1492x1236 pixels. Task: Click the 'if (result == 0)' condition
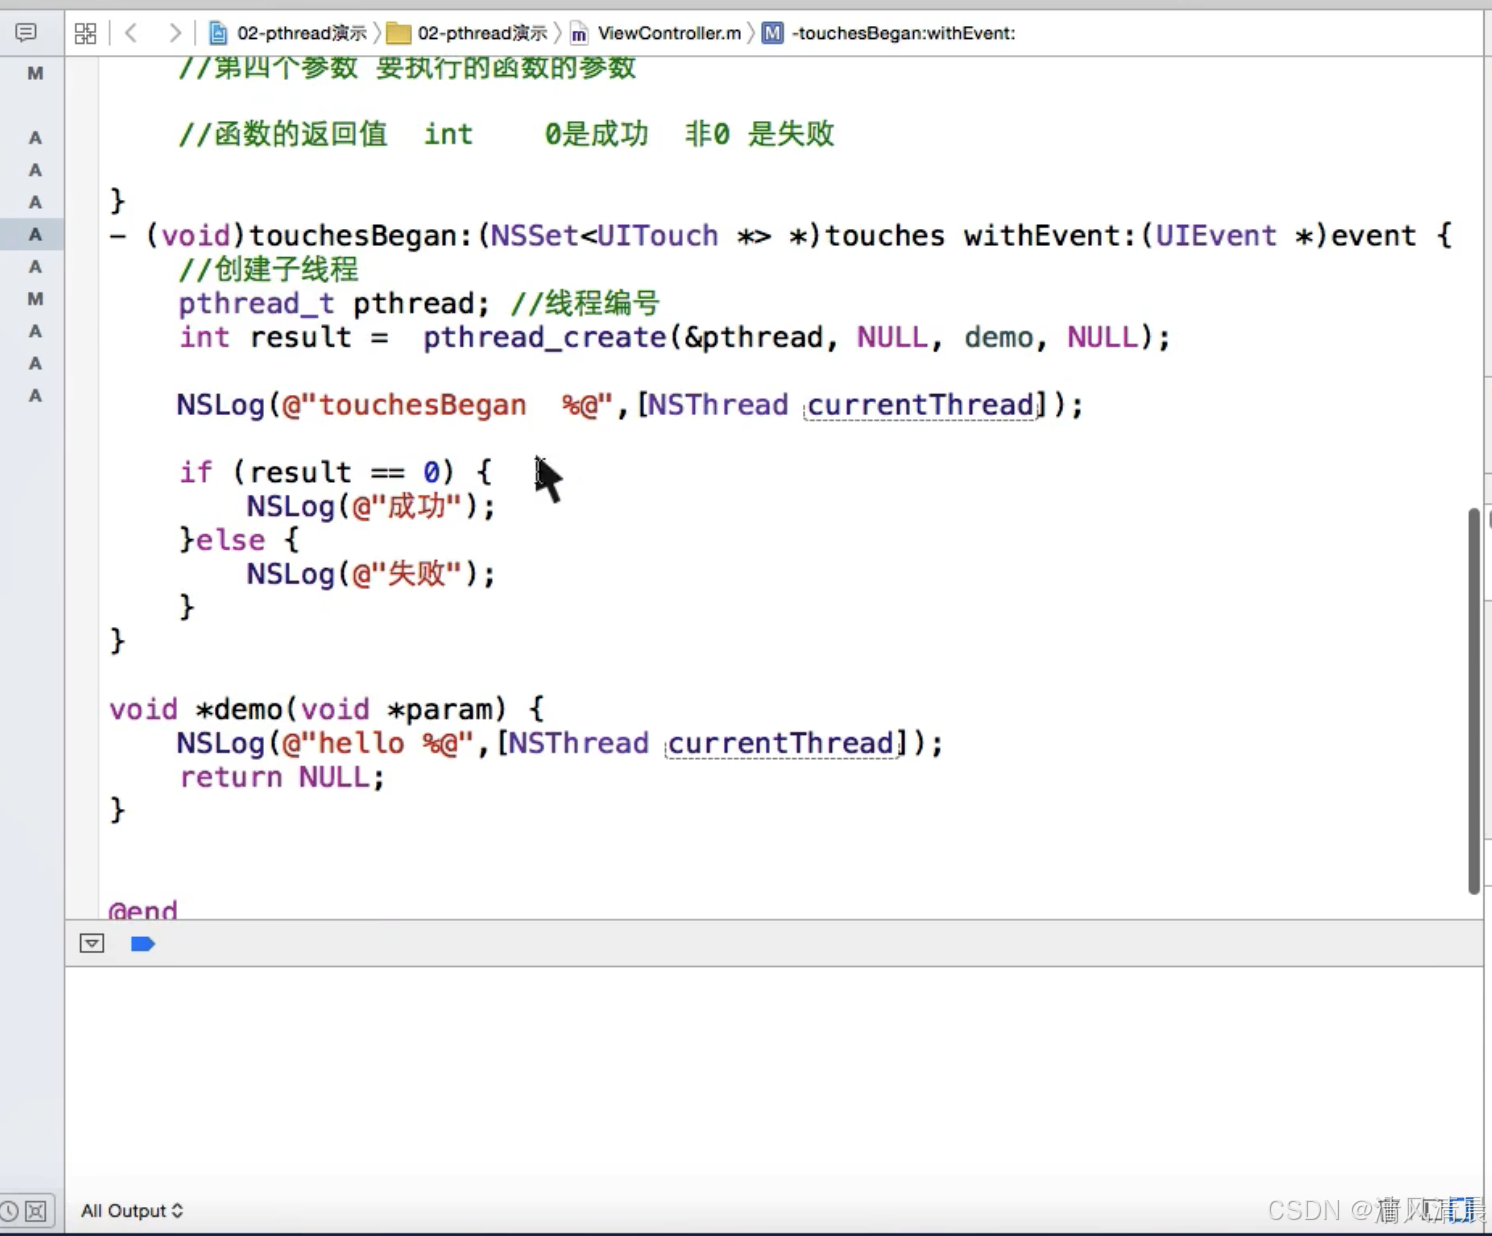coord(317,472)
